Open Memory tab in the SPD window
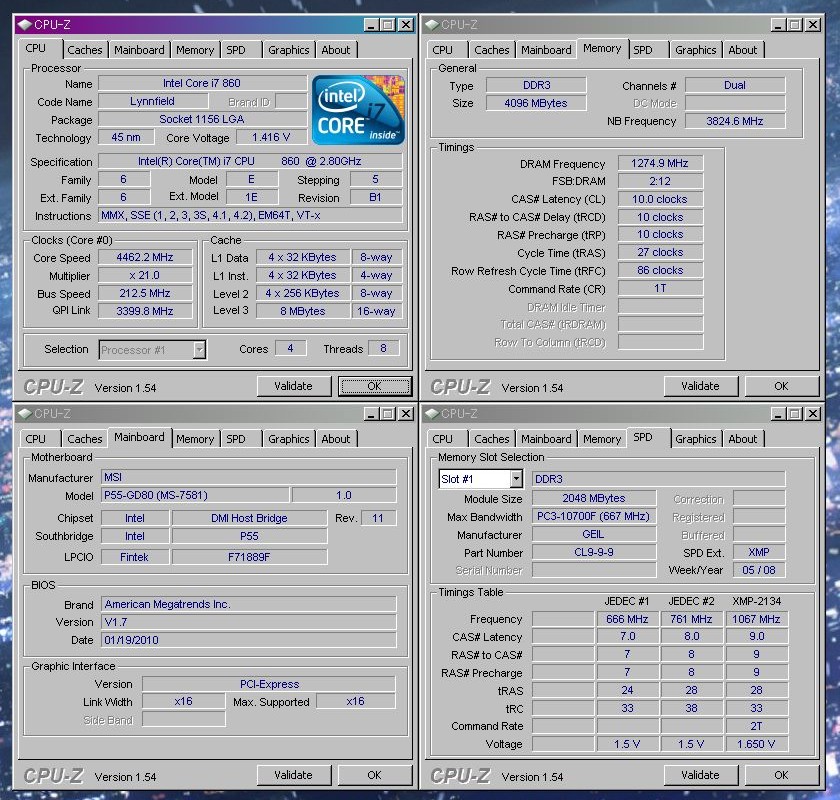 pyautogui.click(x=602, y=439)
